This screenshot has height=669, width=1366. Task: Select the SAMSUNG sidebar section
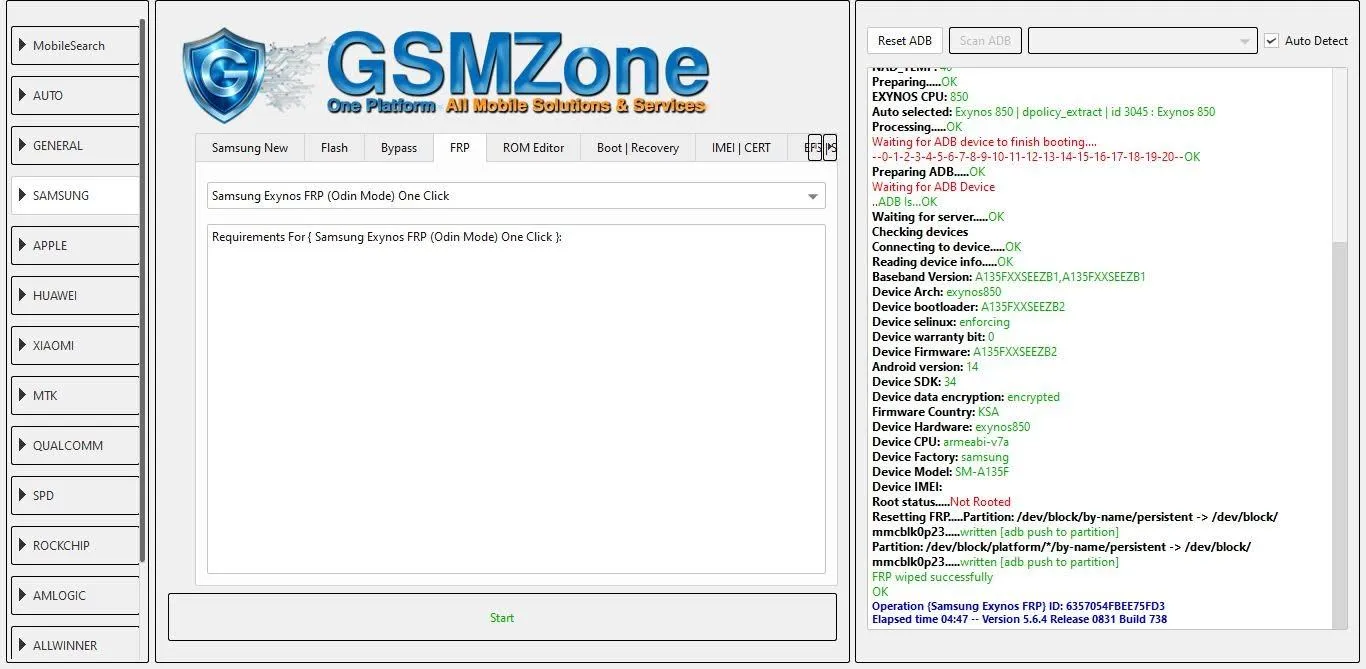coord(75,196)
